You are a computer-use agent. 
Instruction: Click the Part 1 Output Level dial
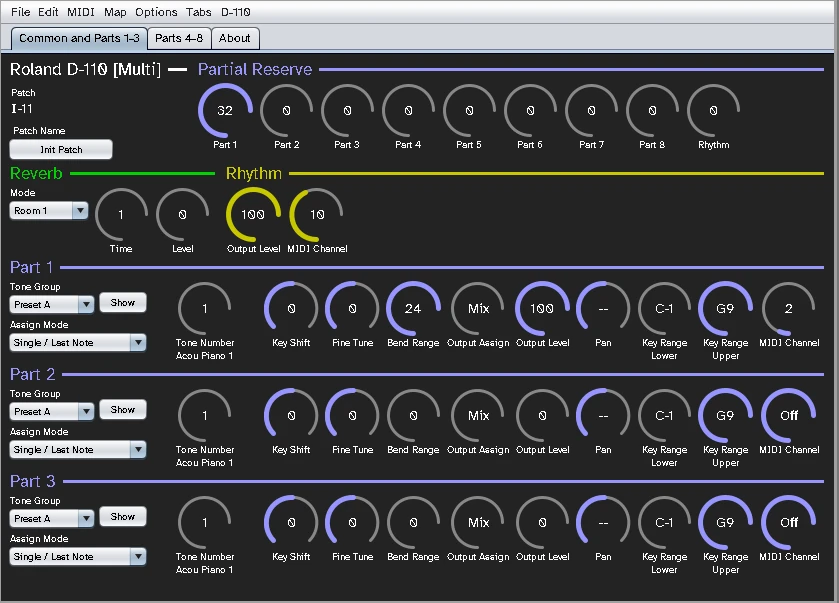542,309
